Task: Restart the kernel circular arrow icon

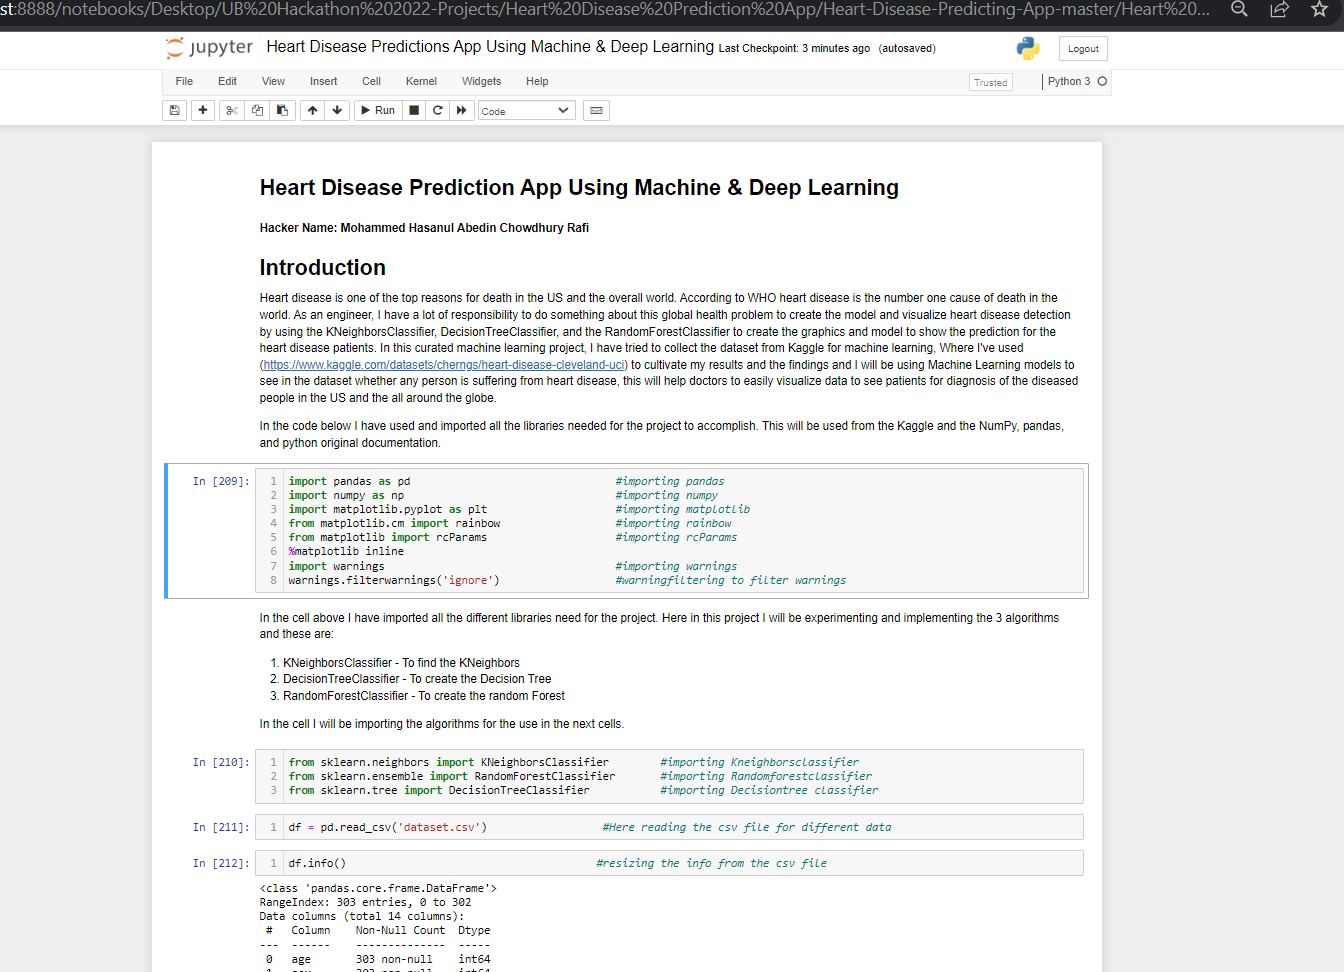Action: [438, 110]
